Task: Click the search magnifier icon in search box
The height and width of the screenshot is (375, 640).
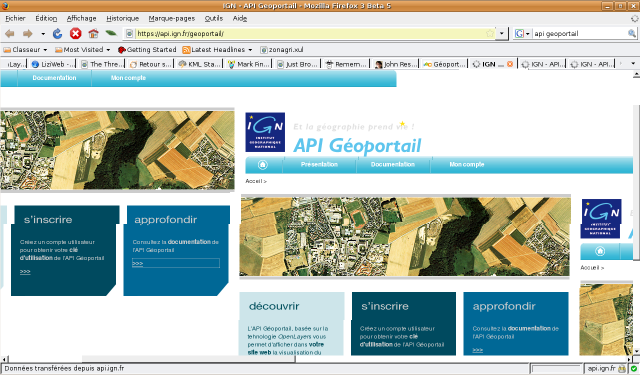Action: coord(631,33)
